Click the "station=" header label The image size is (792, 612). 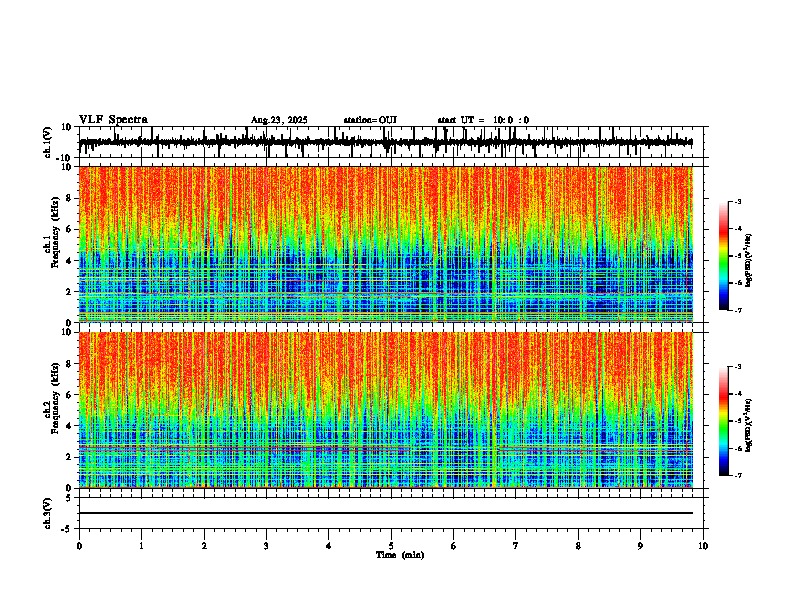[361, 120]
